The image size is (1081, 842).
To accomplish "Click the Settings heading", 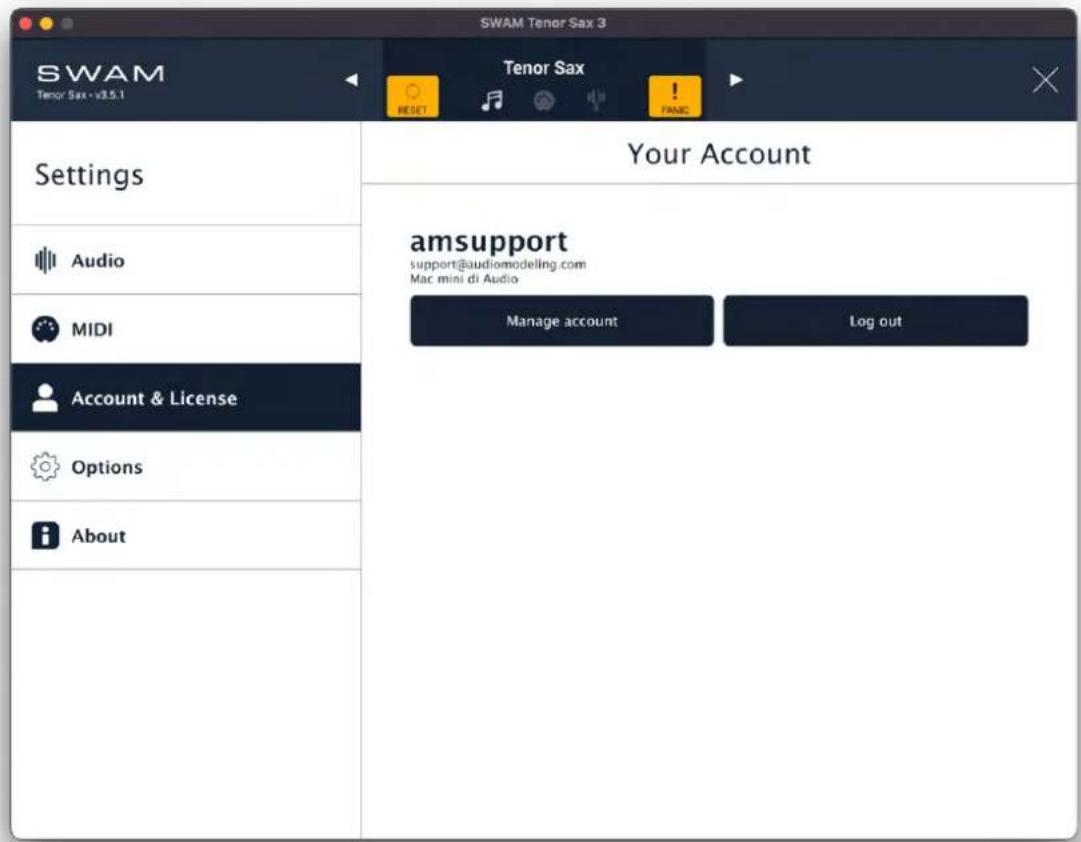I will point(90,174).
